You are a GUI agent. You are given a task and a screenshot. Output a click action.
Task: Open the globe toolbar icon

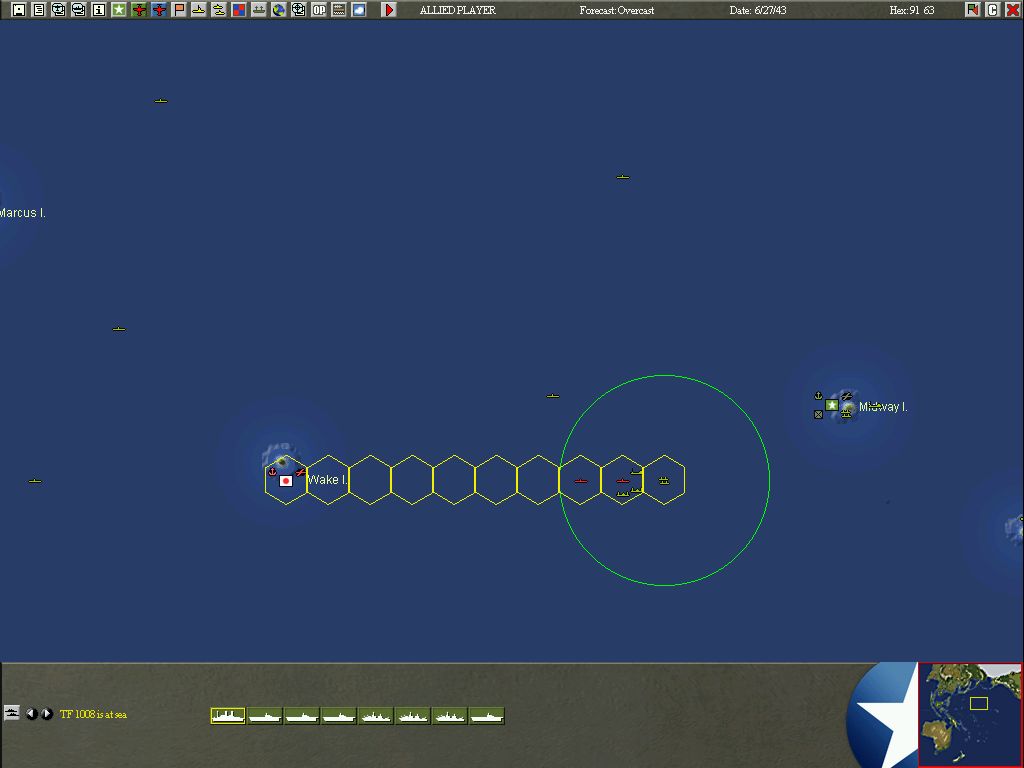pyautogui.click(x=279, y=10)
